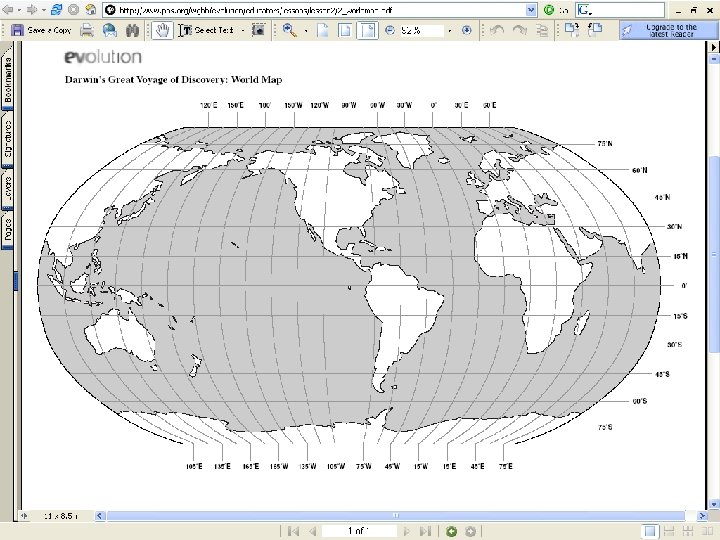Screen dimensions: 720x540
Task: Click the Select Text tool button
Action: pyautogui.click(x=206, y=30)
